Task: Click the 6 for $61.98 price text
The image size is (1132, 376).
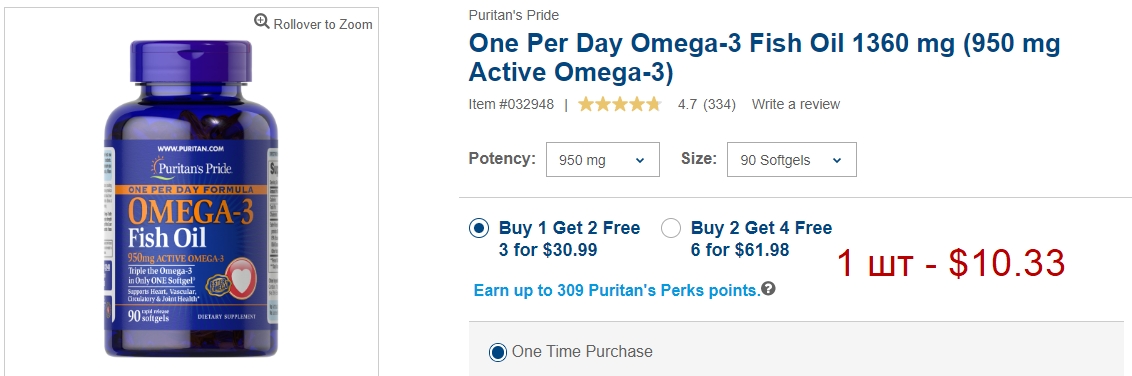Action: coord(740,250)
